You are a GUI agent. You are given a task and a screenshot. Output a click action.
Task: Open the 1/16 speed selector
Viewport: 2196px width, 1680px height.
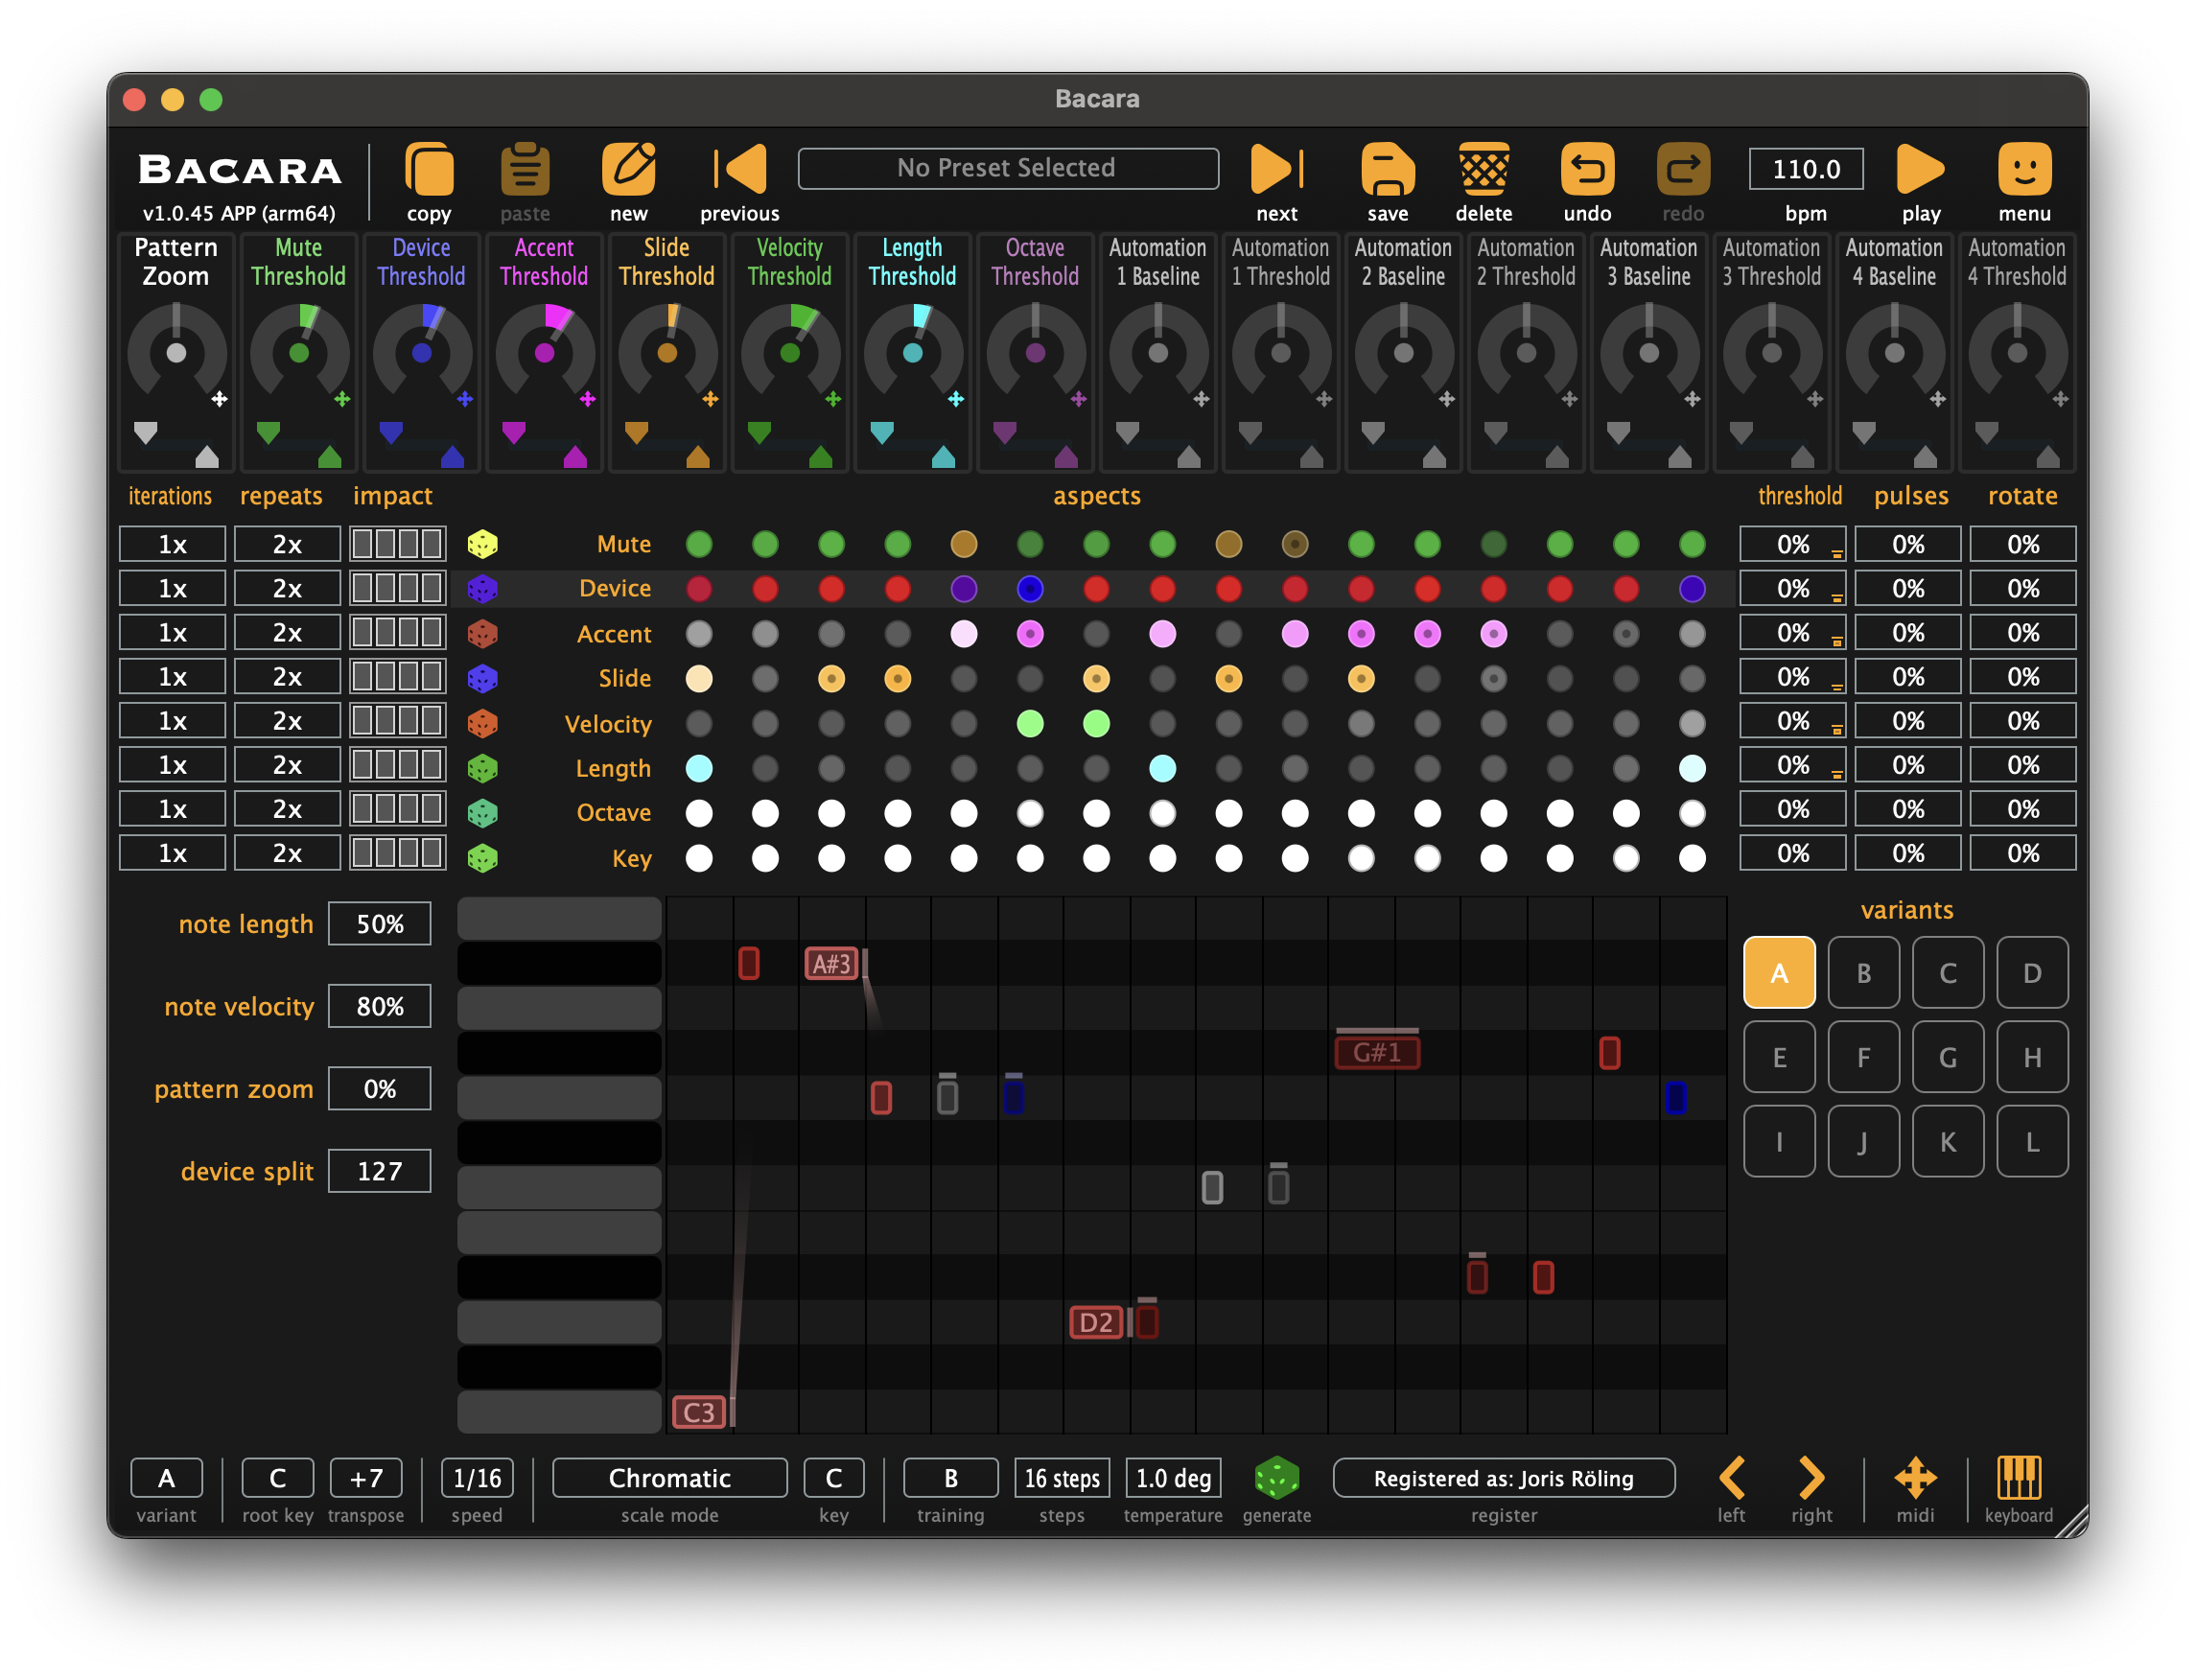[477, 1477]
